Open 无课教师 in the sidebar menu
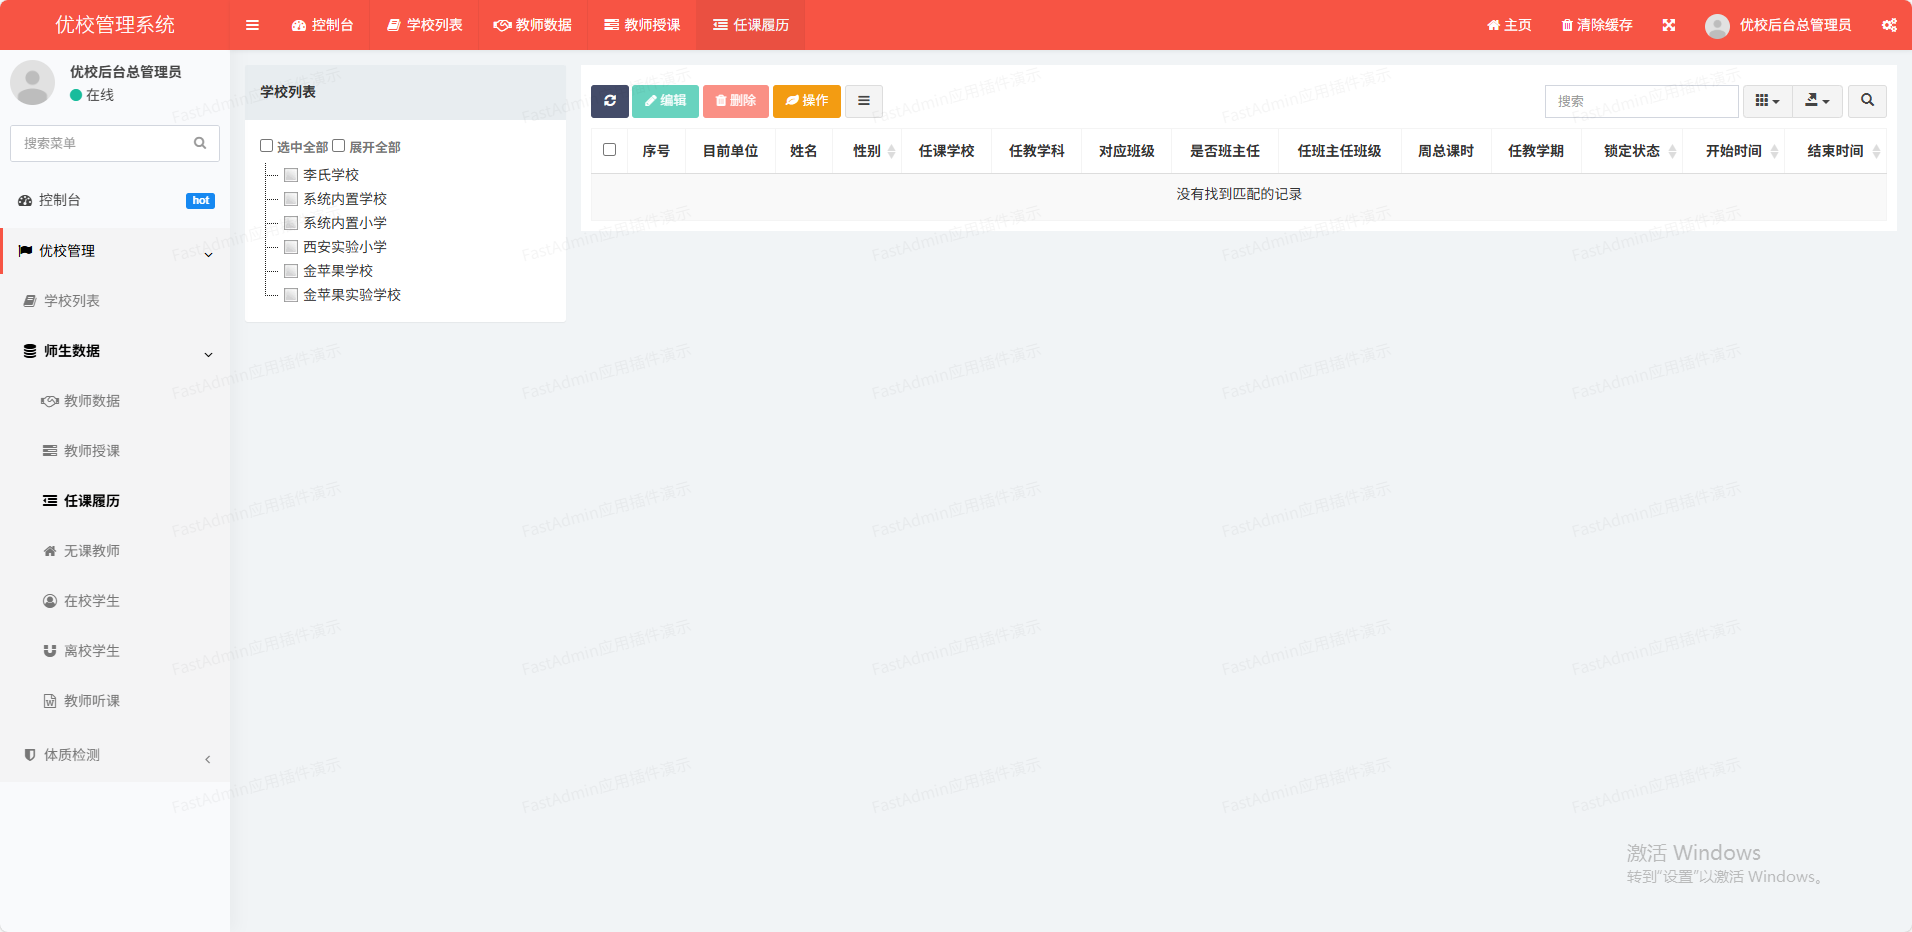 tap(92, 551)
